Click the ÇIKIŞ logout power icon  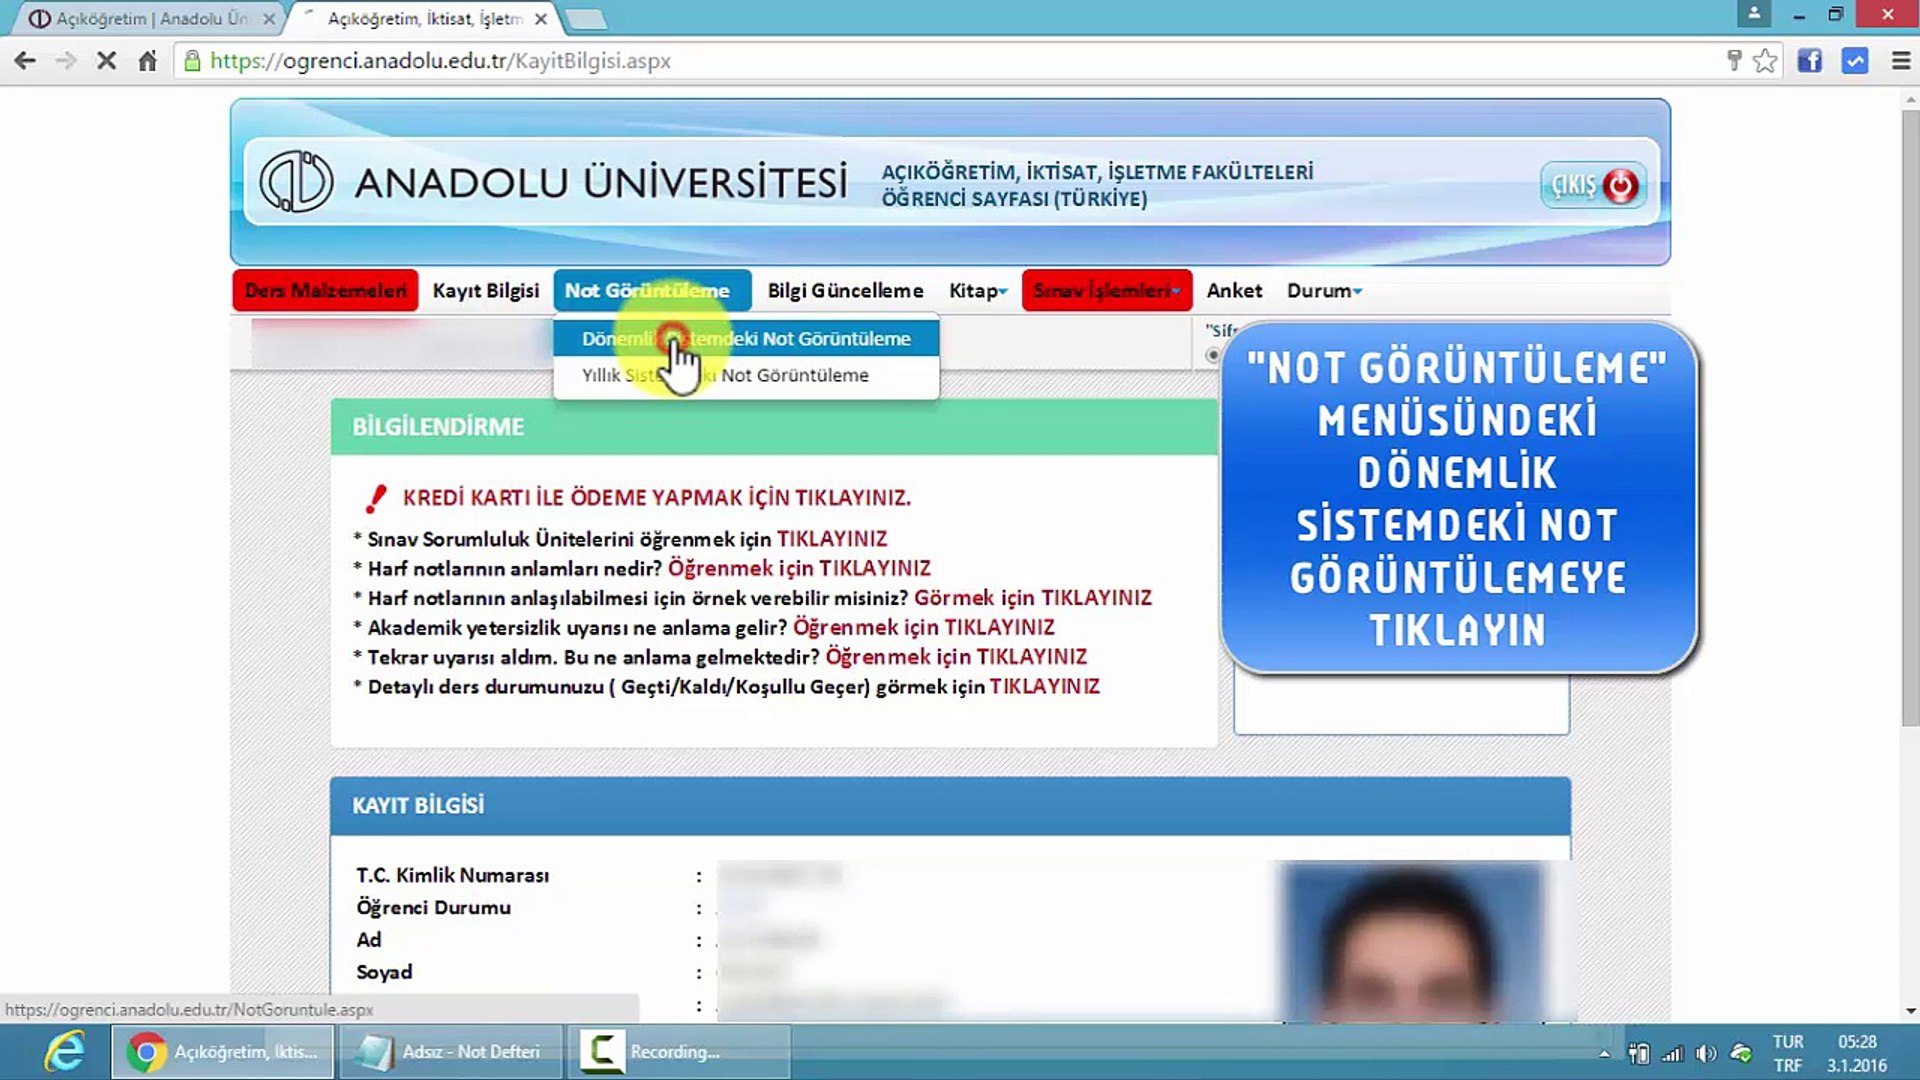pos(1620,185)
